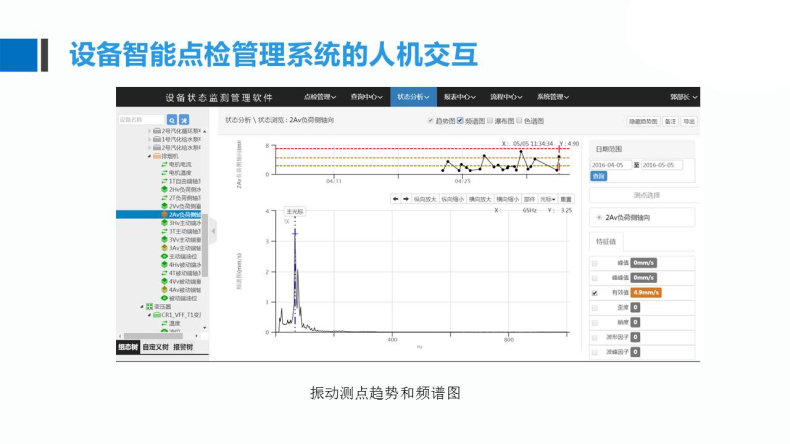Screen dimensions: 790x444
Task: Click the pin icon next to tree search
Action: point(183,120)
